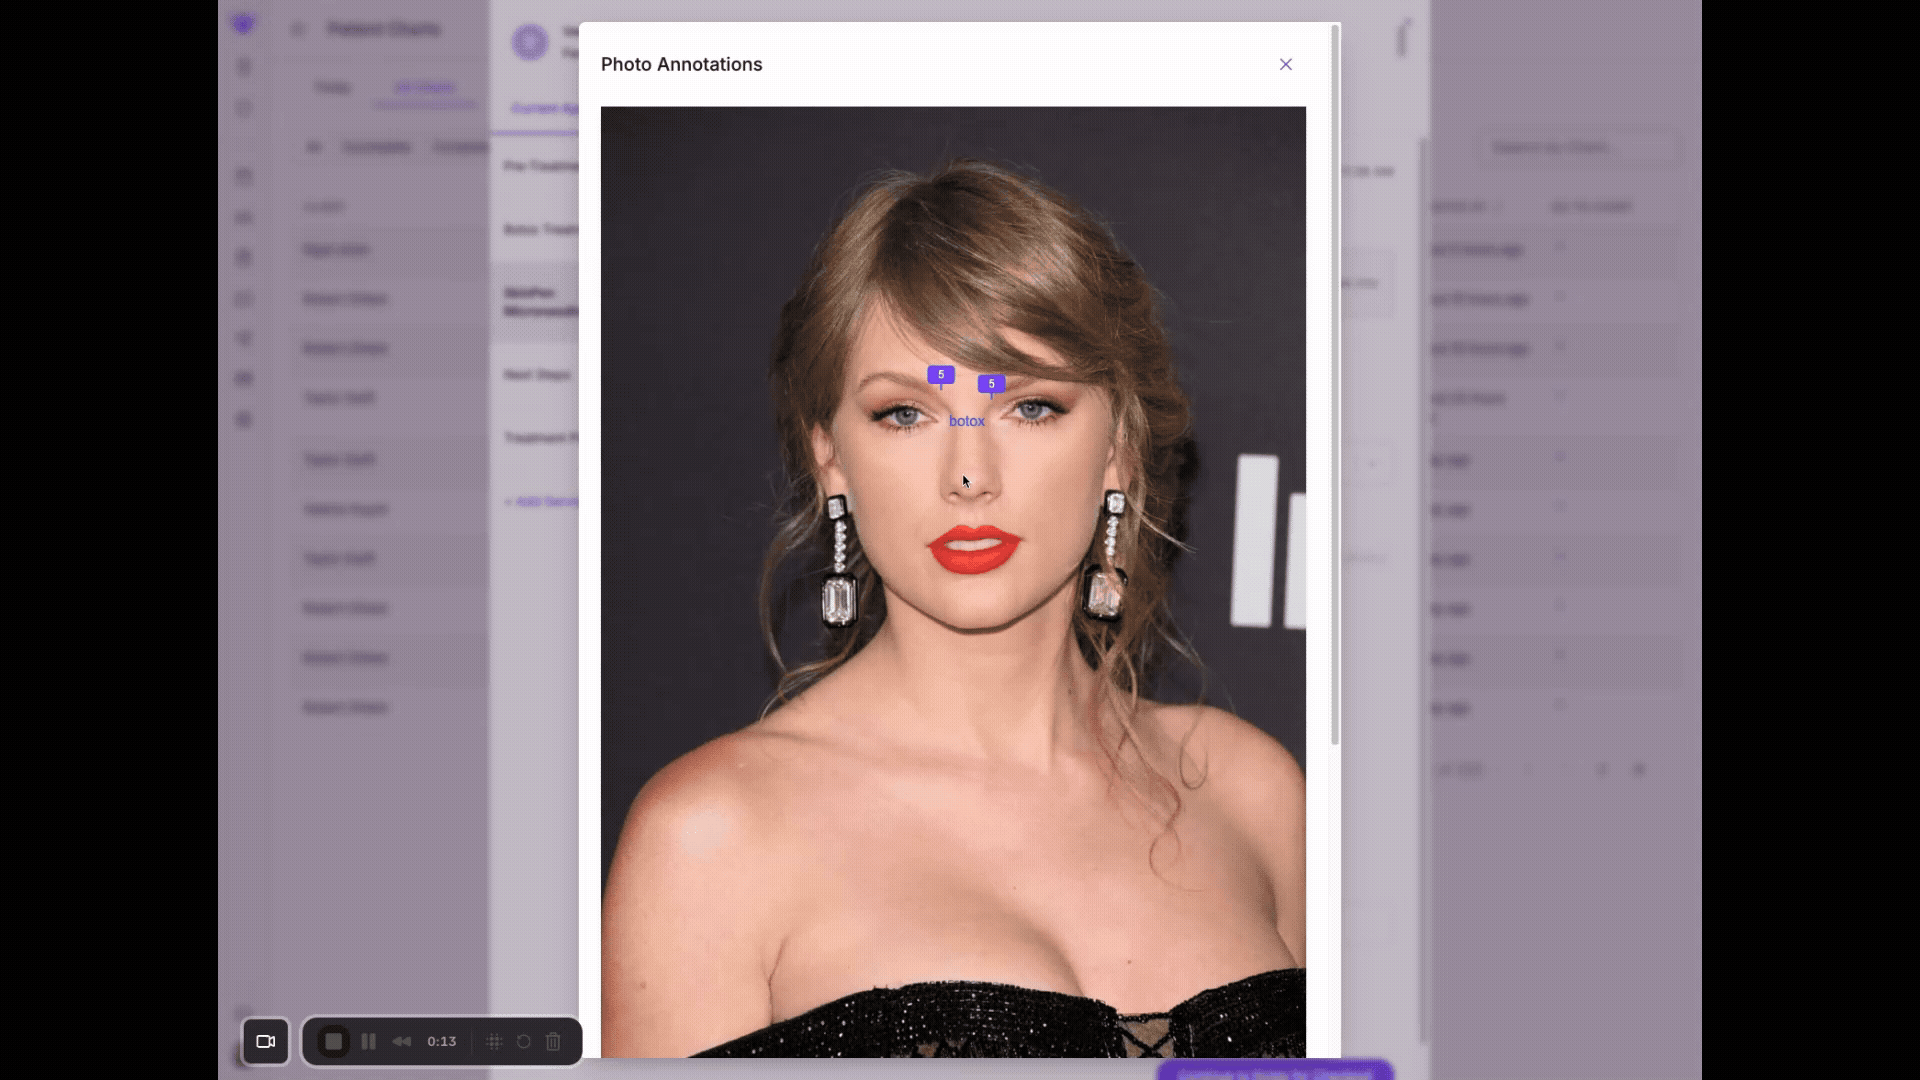The image size is (1920, 1080).
Task: Click the purple button below the dialog
Action: [x=1274, y=1071]
